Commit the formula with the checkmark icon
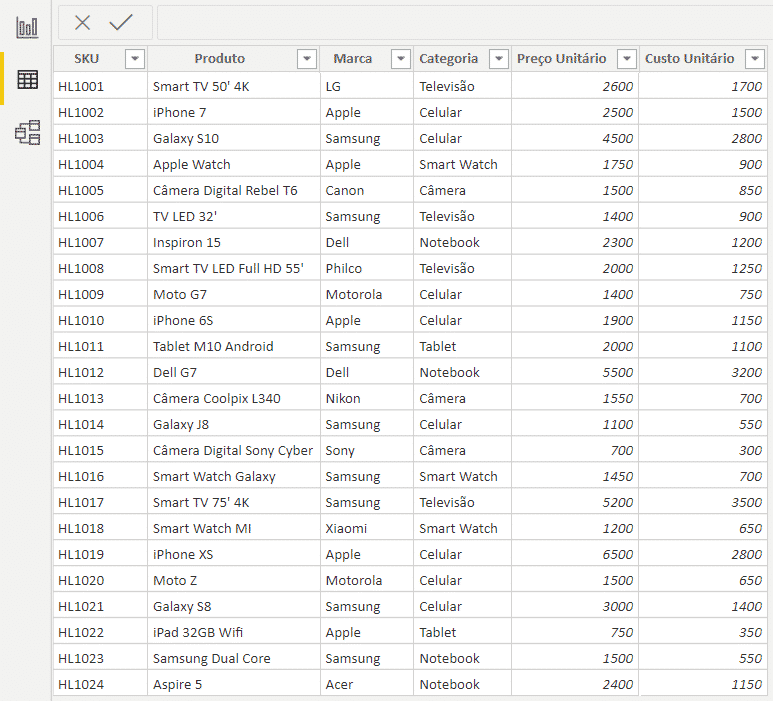This screenshot has height=701, width=773. [121, 22]
